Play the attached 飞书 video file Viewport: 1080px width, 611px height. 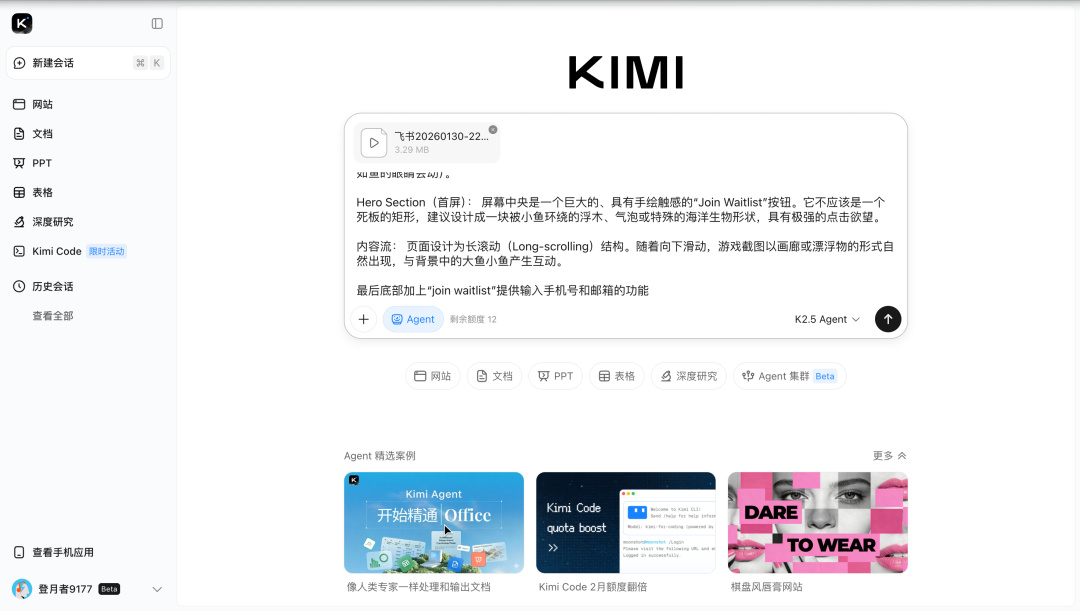point(374,143)
